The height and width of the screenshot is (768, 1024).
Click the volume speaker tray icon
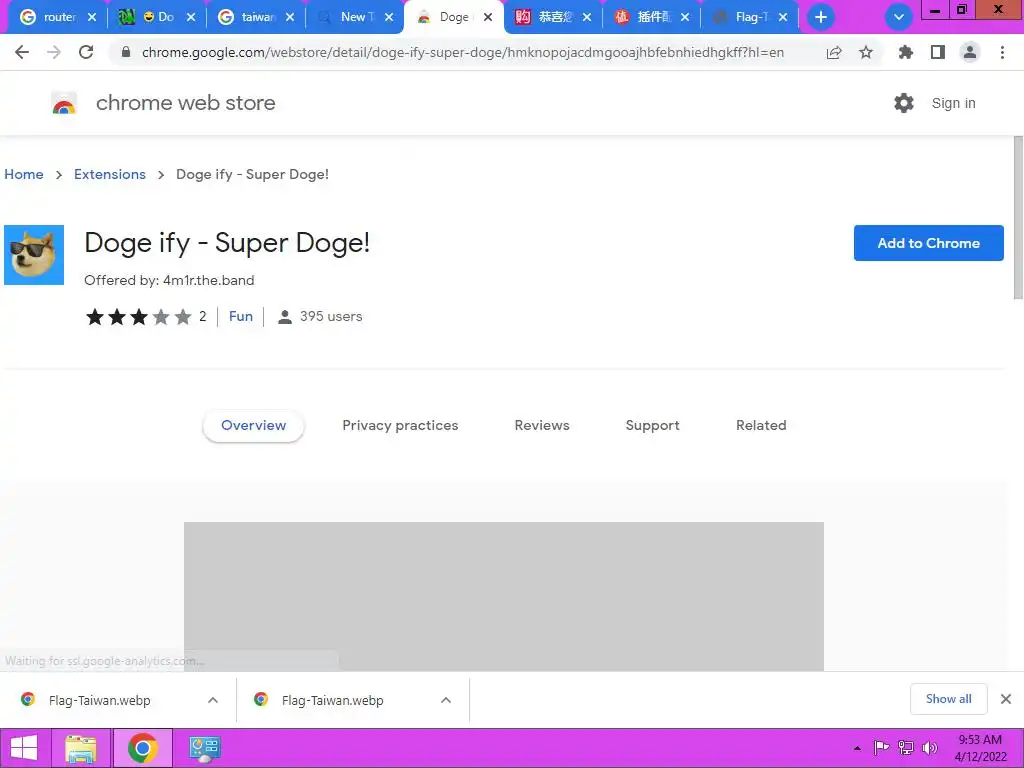point(929,748)
